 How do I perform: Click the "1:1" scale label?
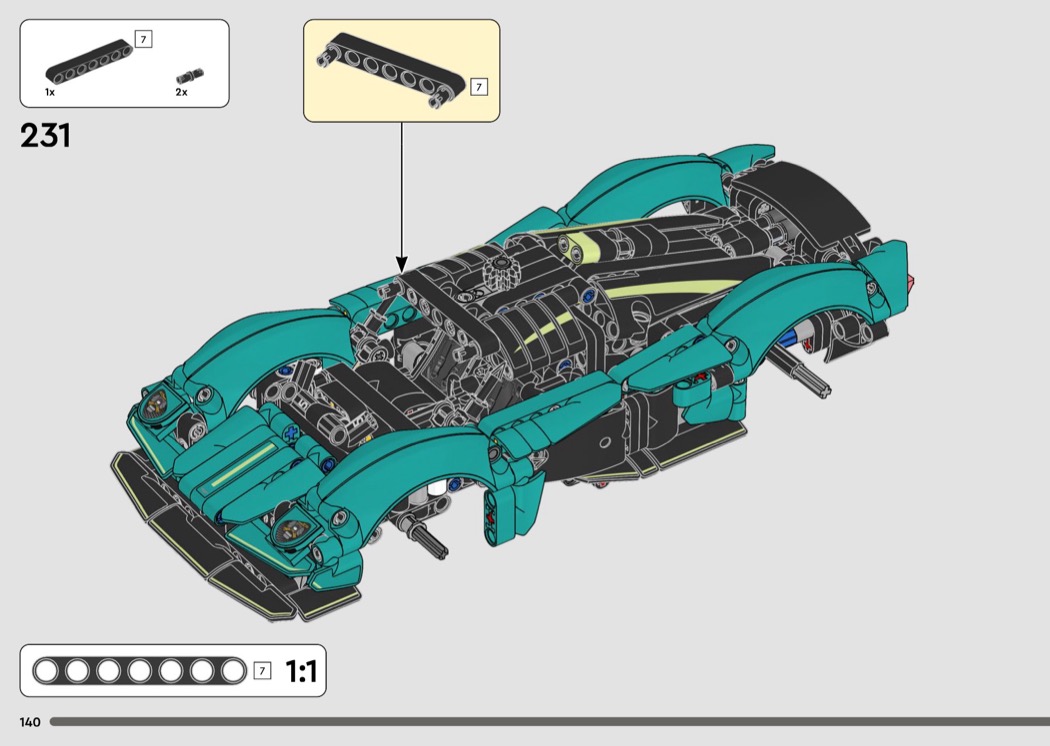pos(301,672)
